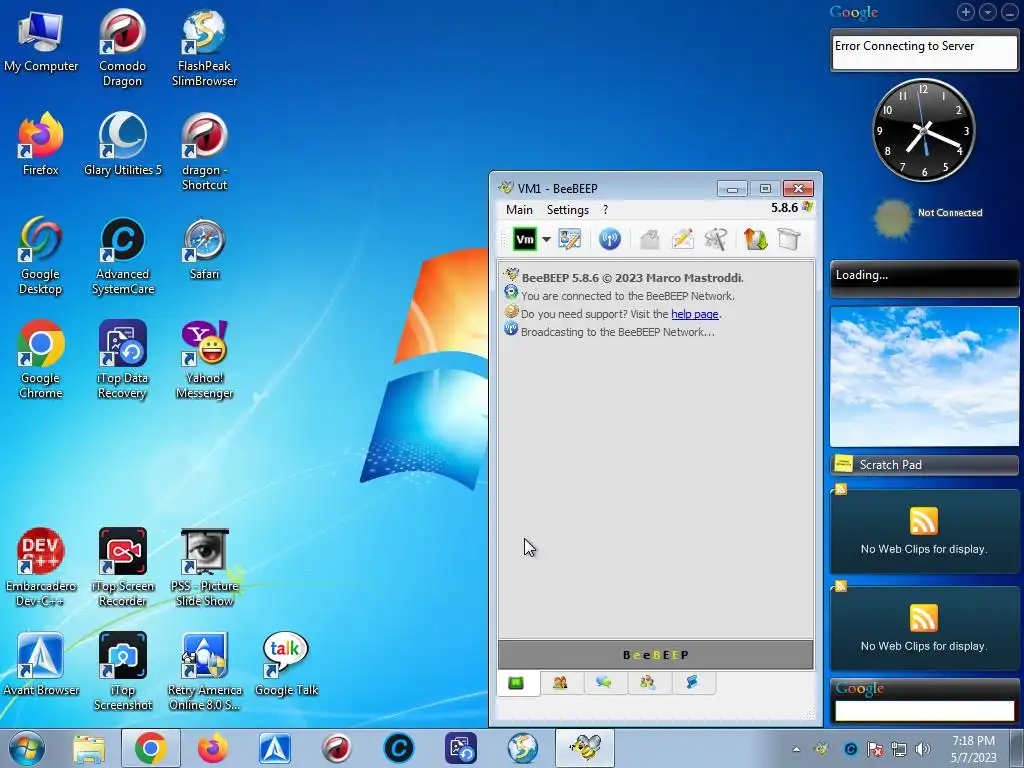Screen dimensions: 1024x768
Task: Click the file sharing box icon in BeeBEEP toolbar
Action: 789,240
